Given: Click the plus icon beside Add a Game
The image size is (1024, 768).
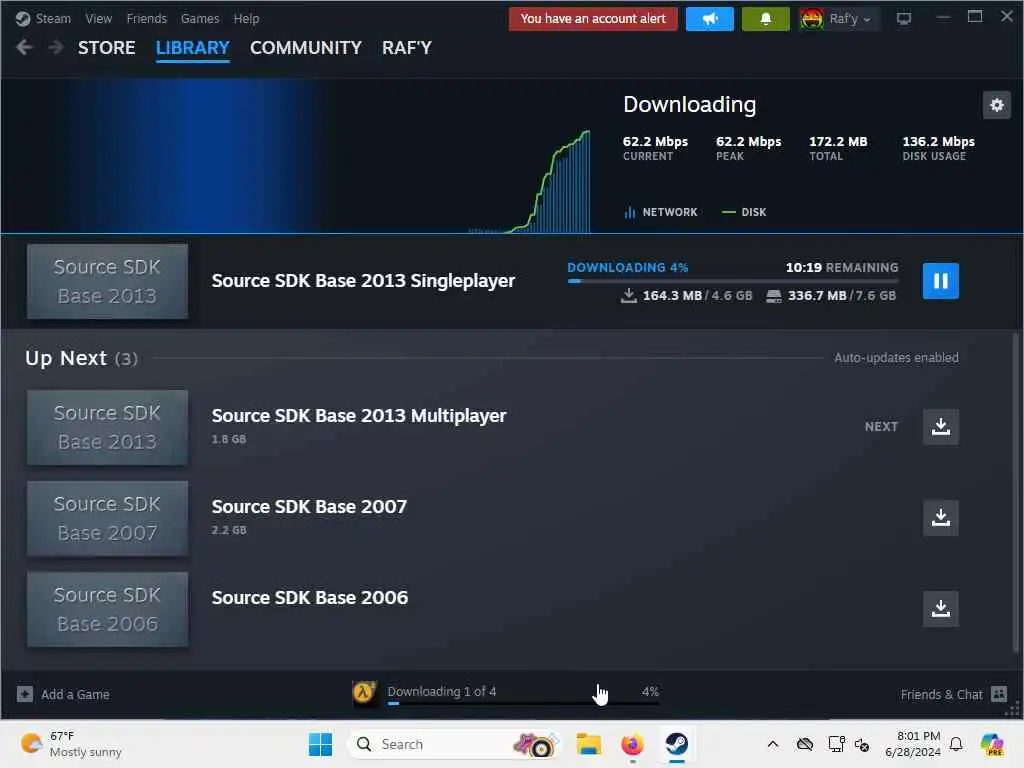Looking at the screenshot, I should click(x=25, y=694).
